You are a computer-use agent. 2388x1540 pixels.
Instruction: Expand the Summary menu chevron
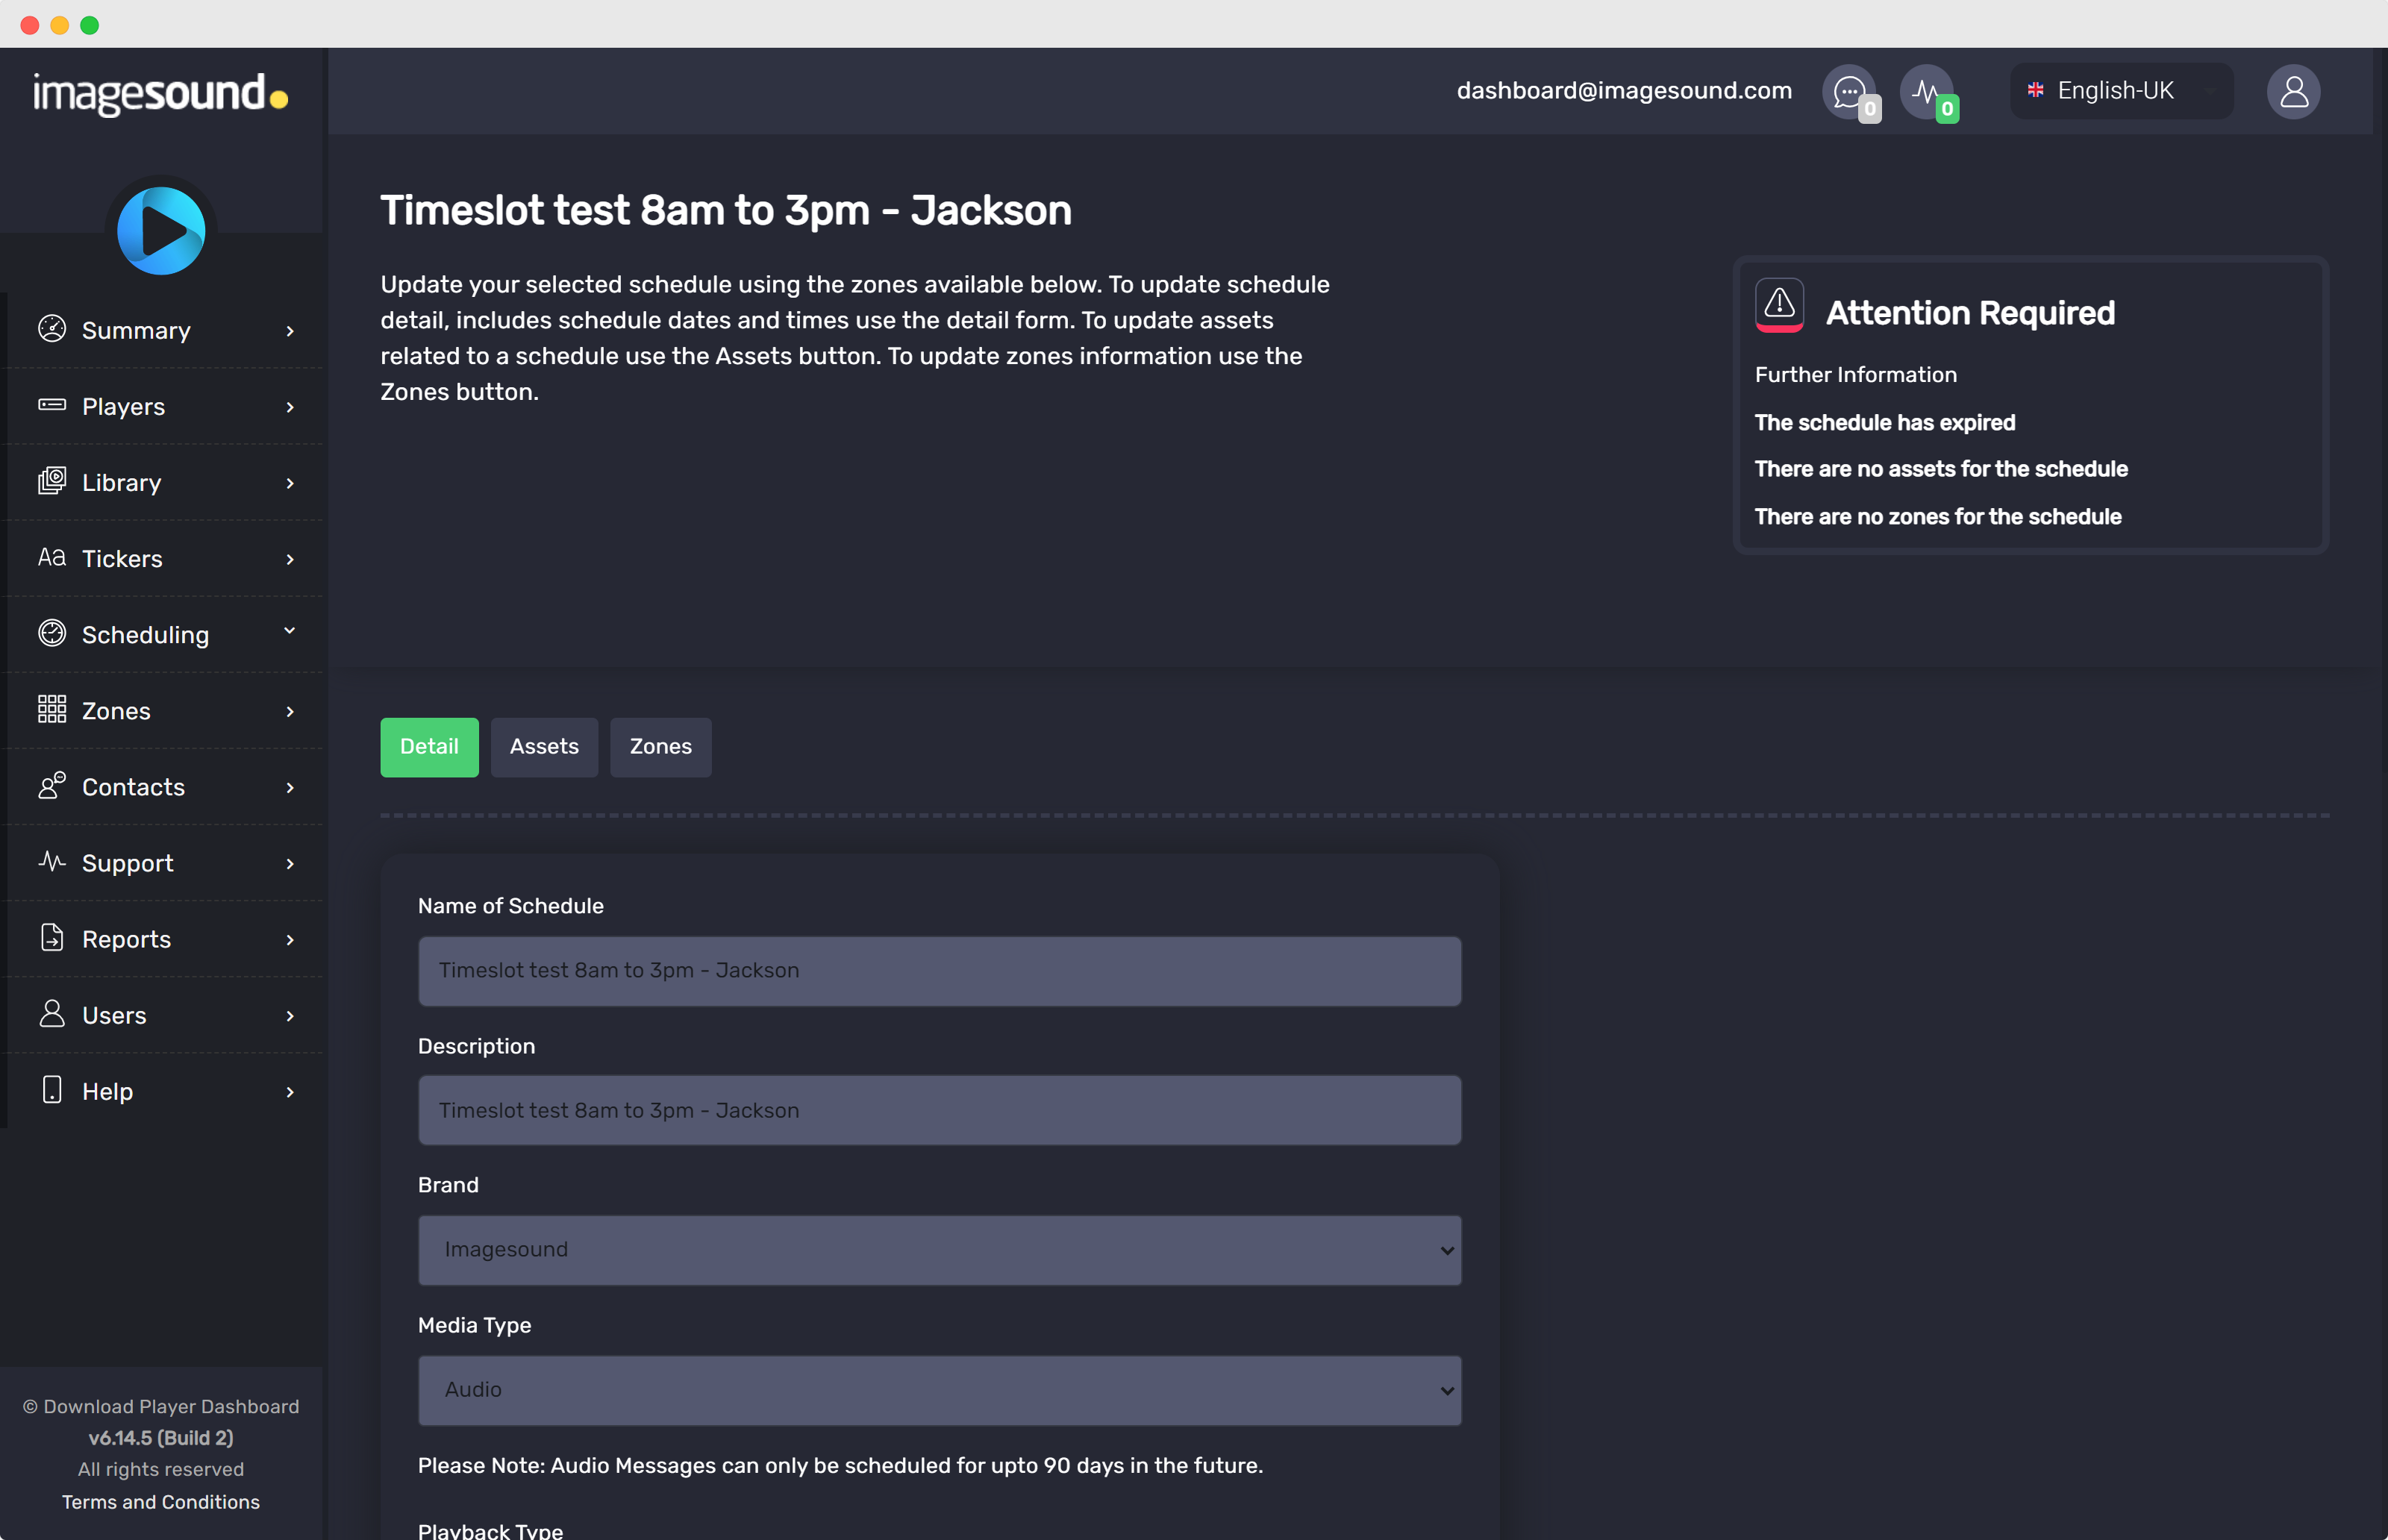290,331
